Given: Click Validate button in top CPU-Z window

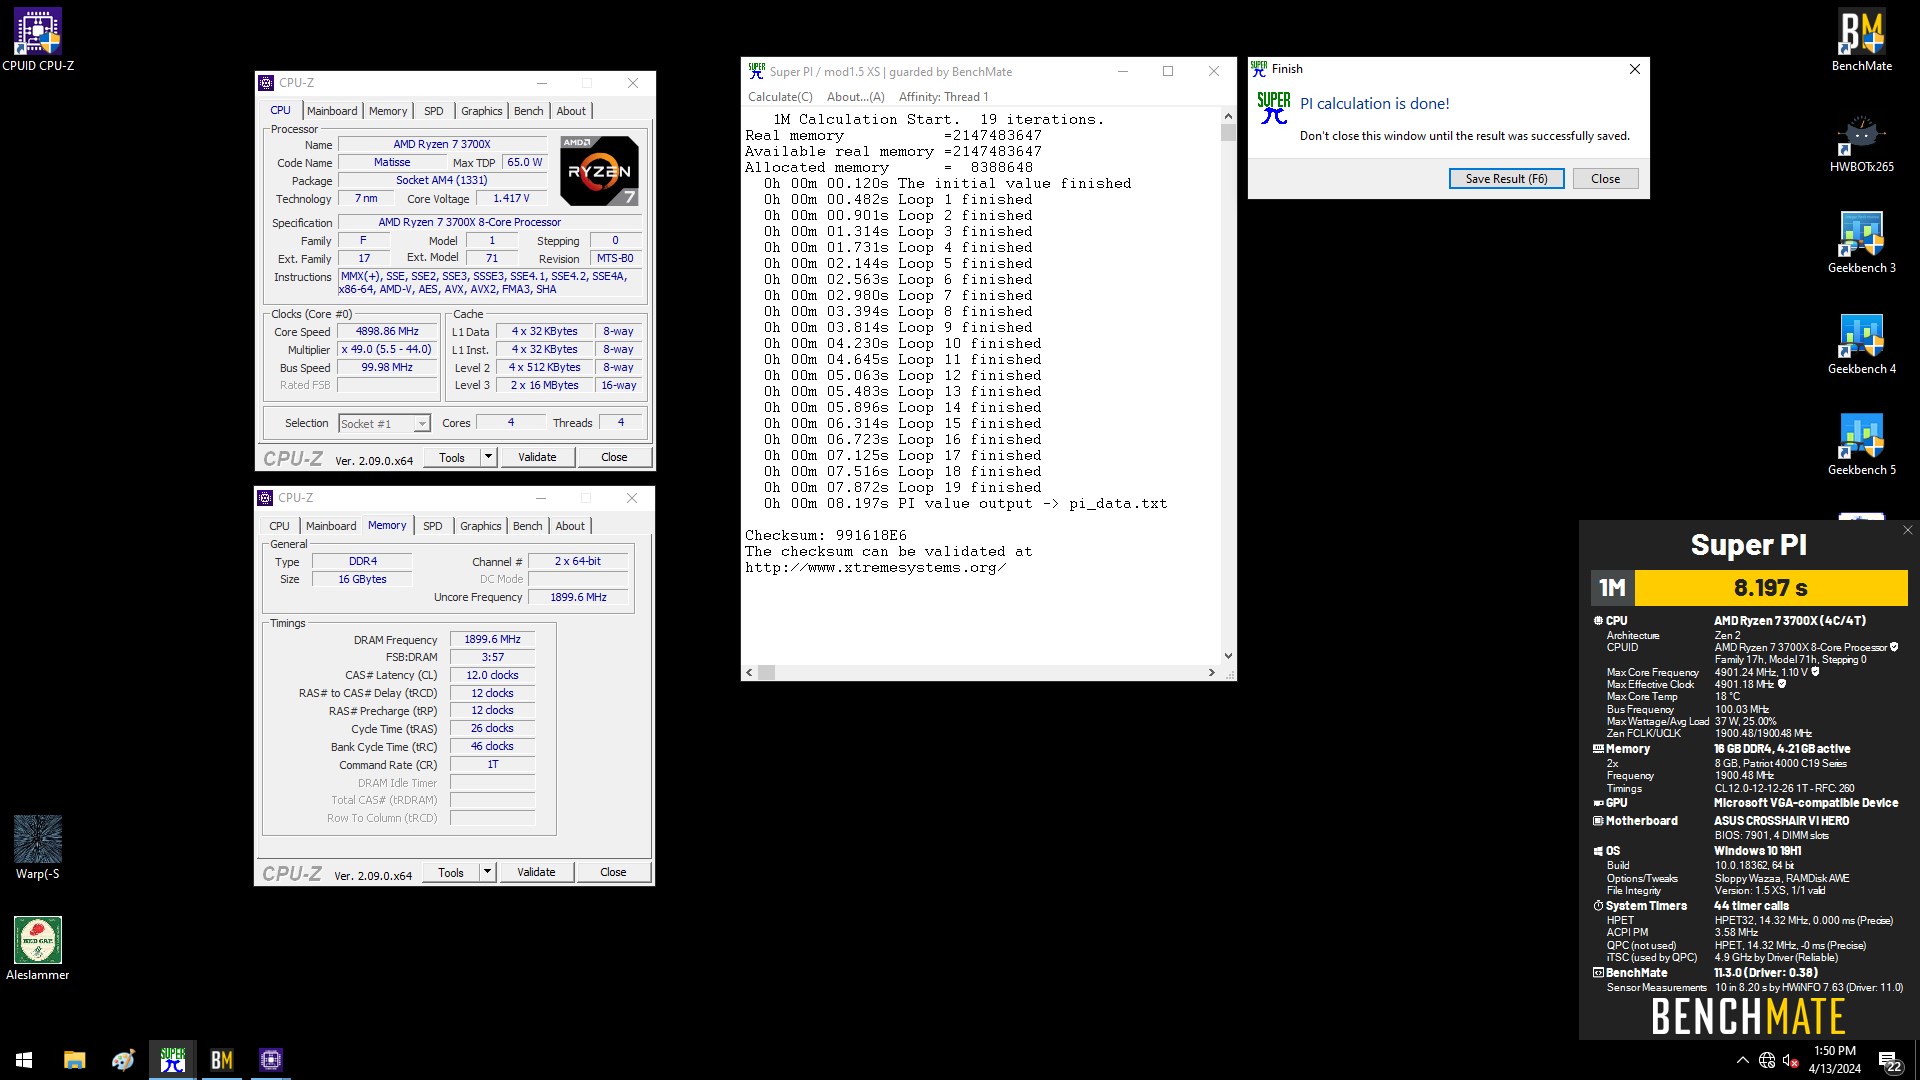Looking at the screenshot, I should pyautogui.click(x=537, y=457).
